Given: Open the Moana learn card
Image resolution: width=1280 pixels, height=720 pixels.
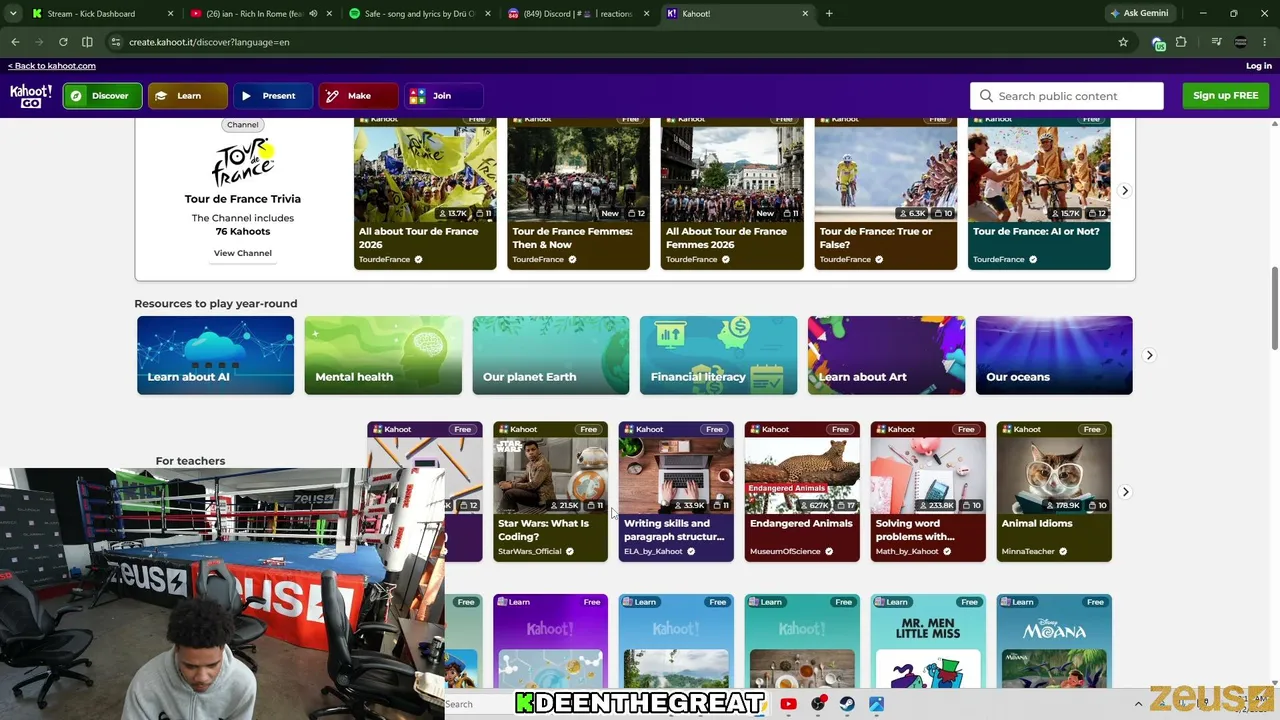Looking at the screenshot, I should tap(1054, 641).
